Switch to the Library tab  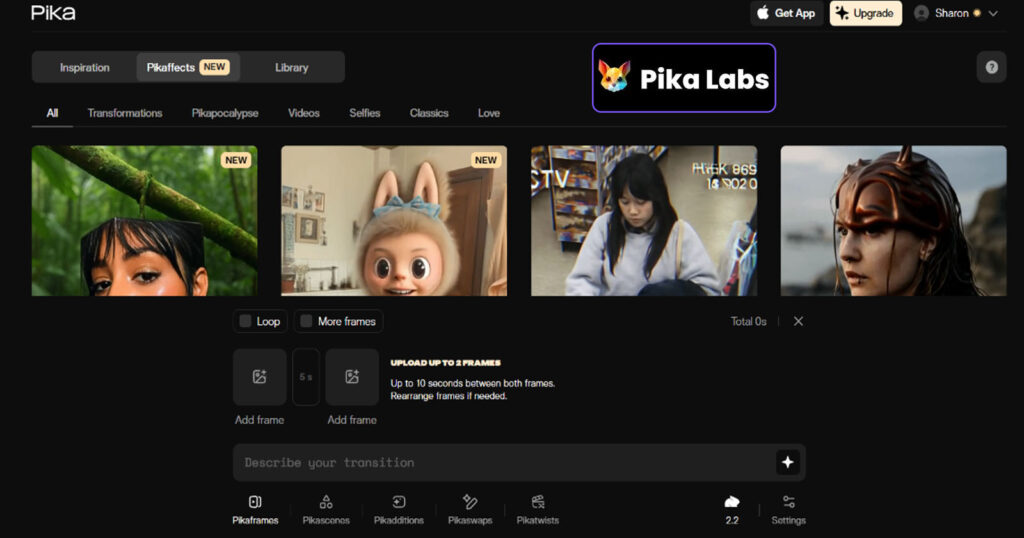(x=291, y=67)
